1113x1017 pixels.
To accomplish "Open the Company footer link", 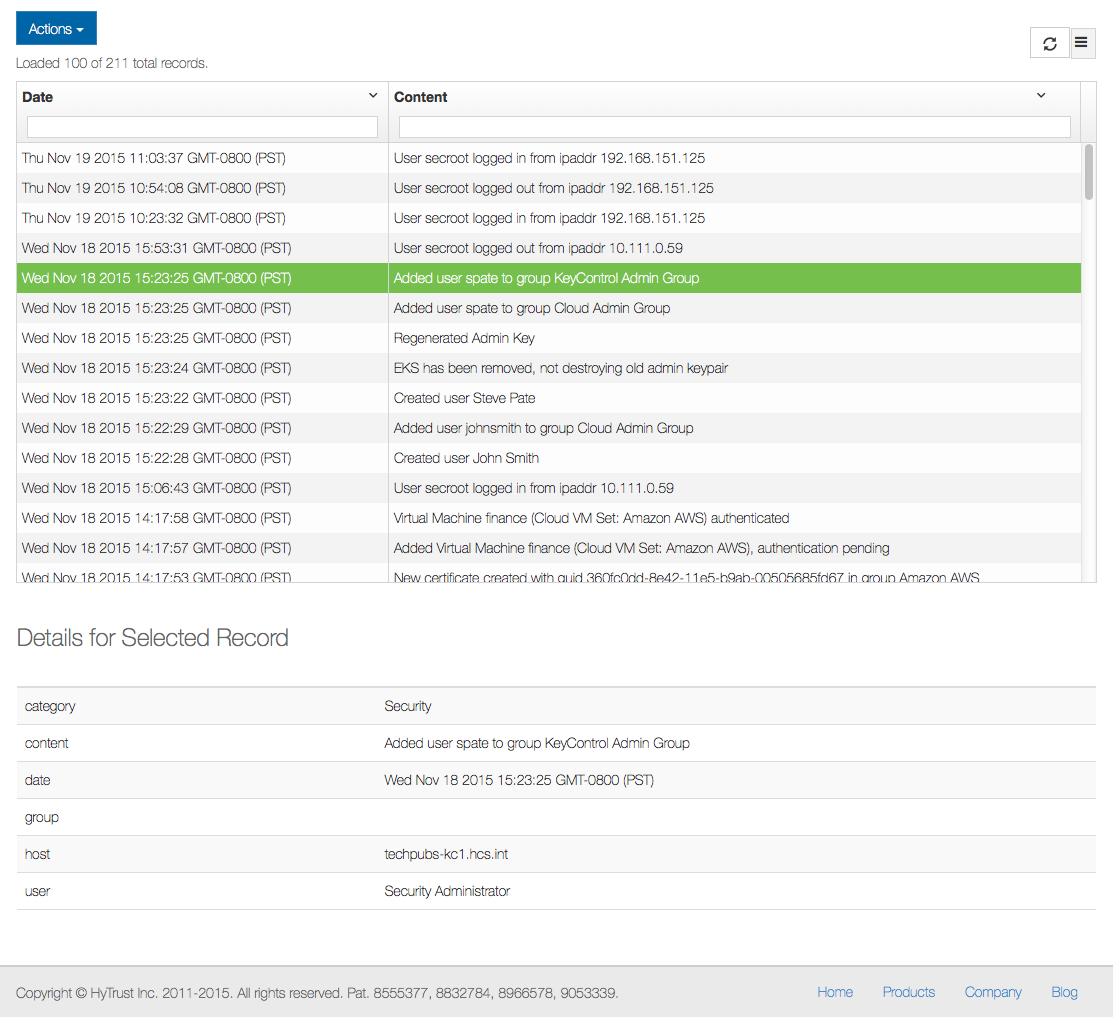I will pos(992,992).
